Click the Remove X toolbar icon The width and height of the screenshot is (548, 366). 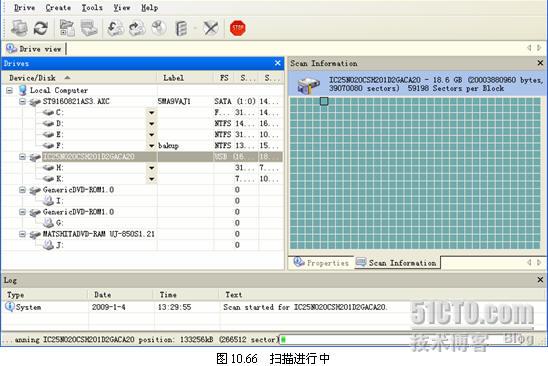(x=211, y=28)
